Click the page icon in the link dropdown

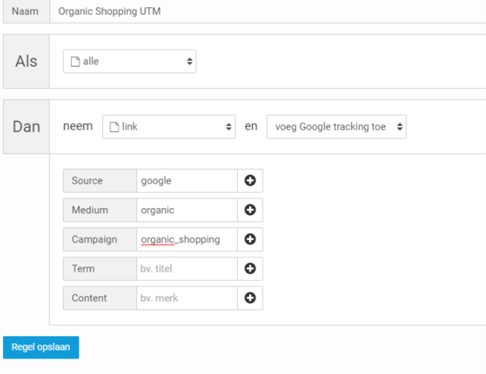click(x=114, y=127)
